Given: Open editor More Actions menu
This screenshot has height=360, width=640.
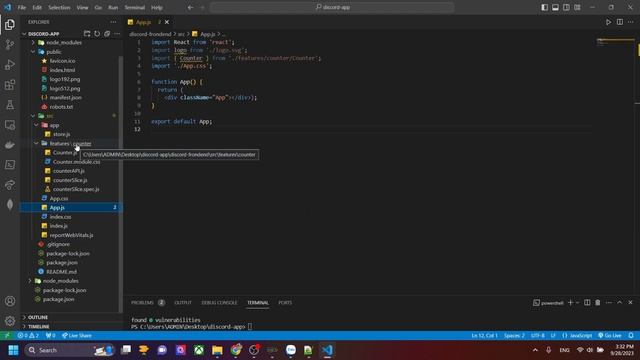Looking at the screenshot, I should [x=631, y=22].
